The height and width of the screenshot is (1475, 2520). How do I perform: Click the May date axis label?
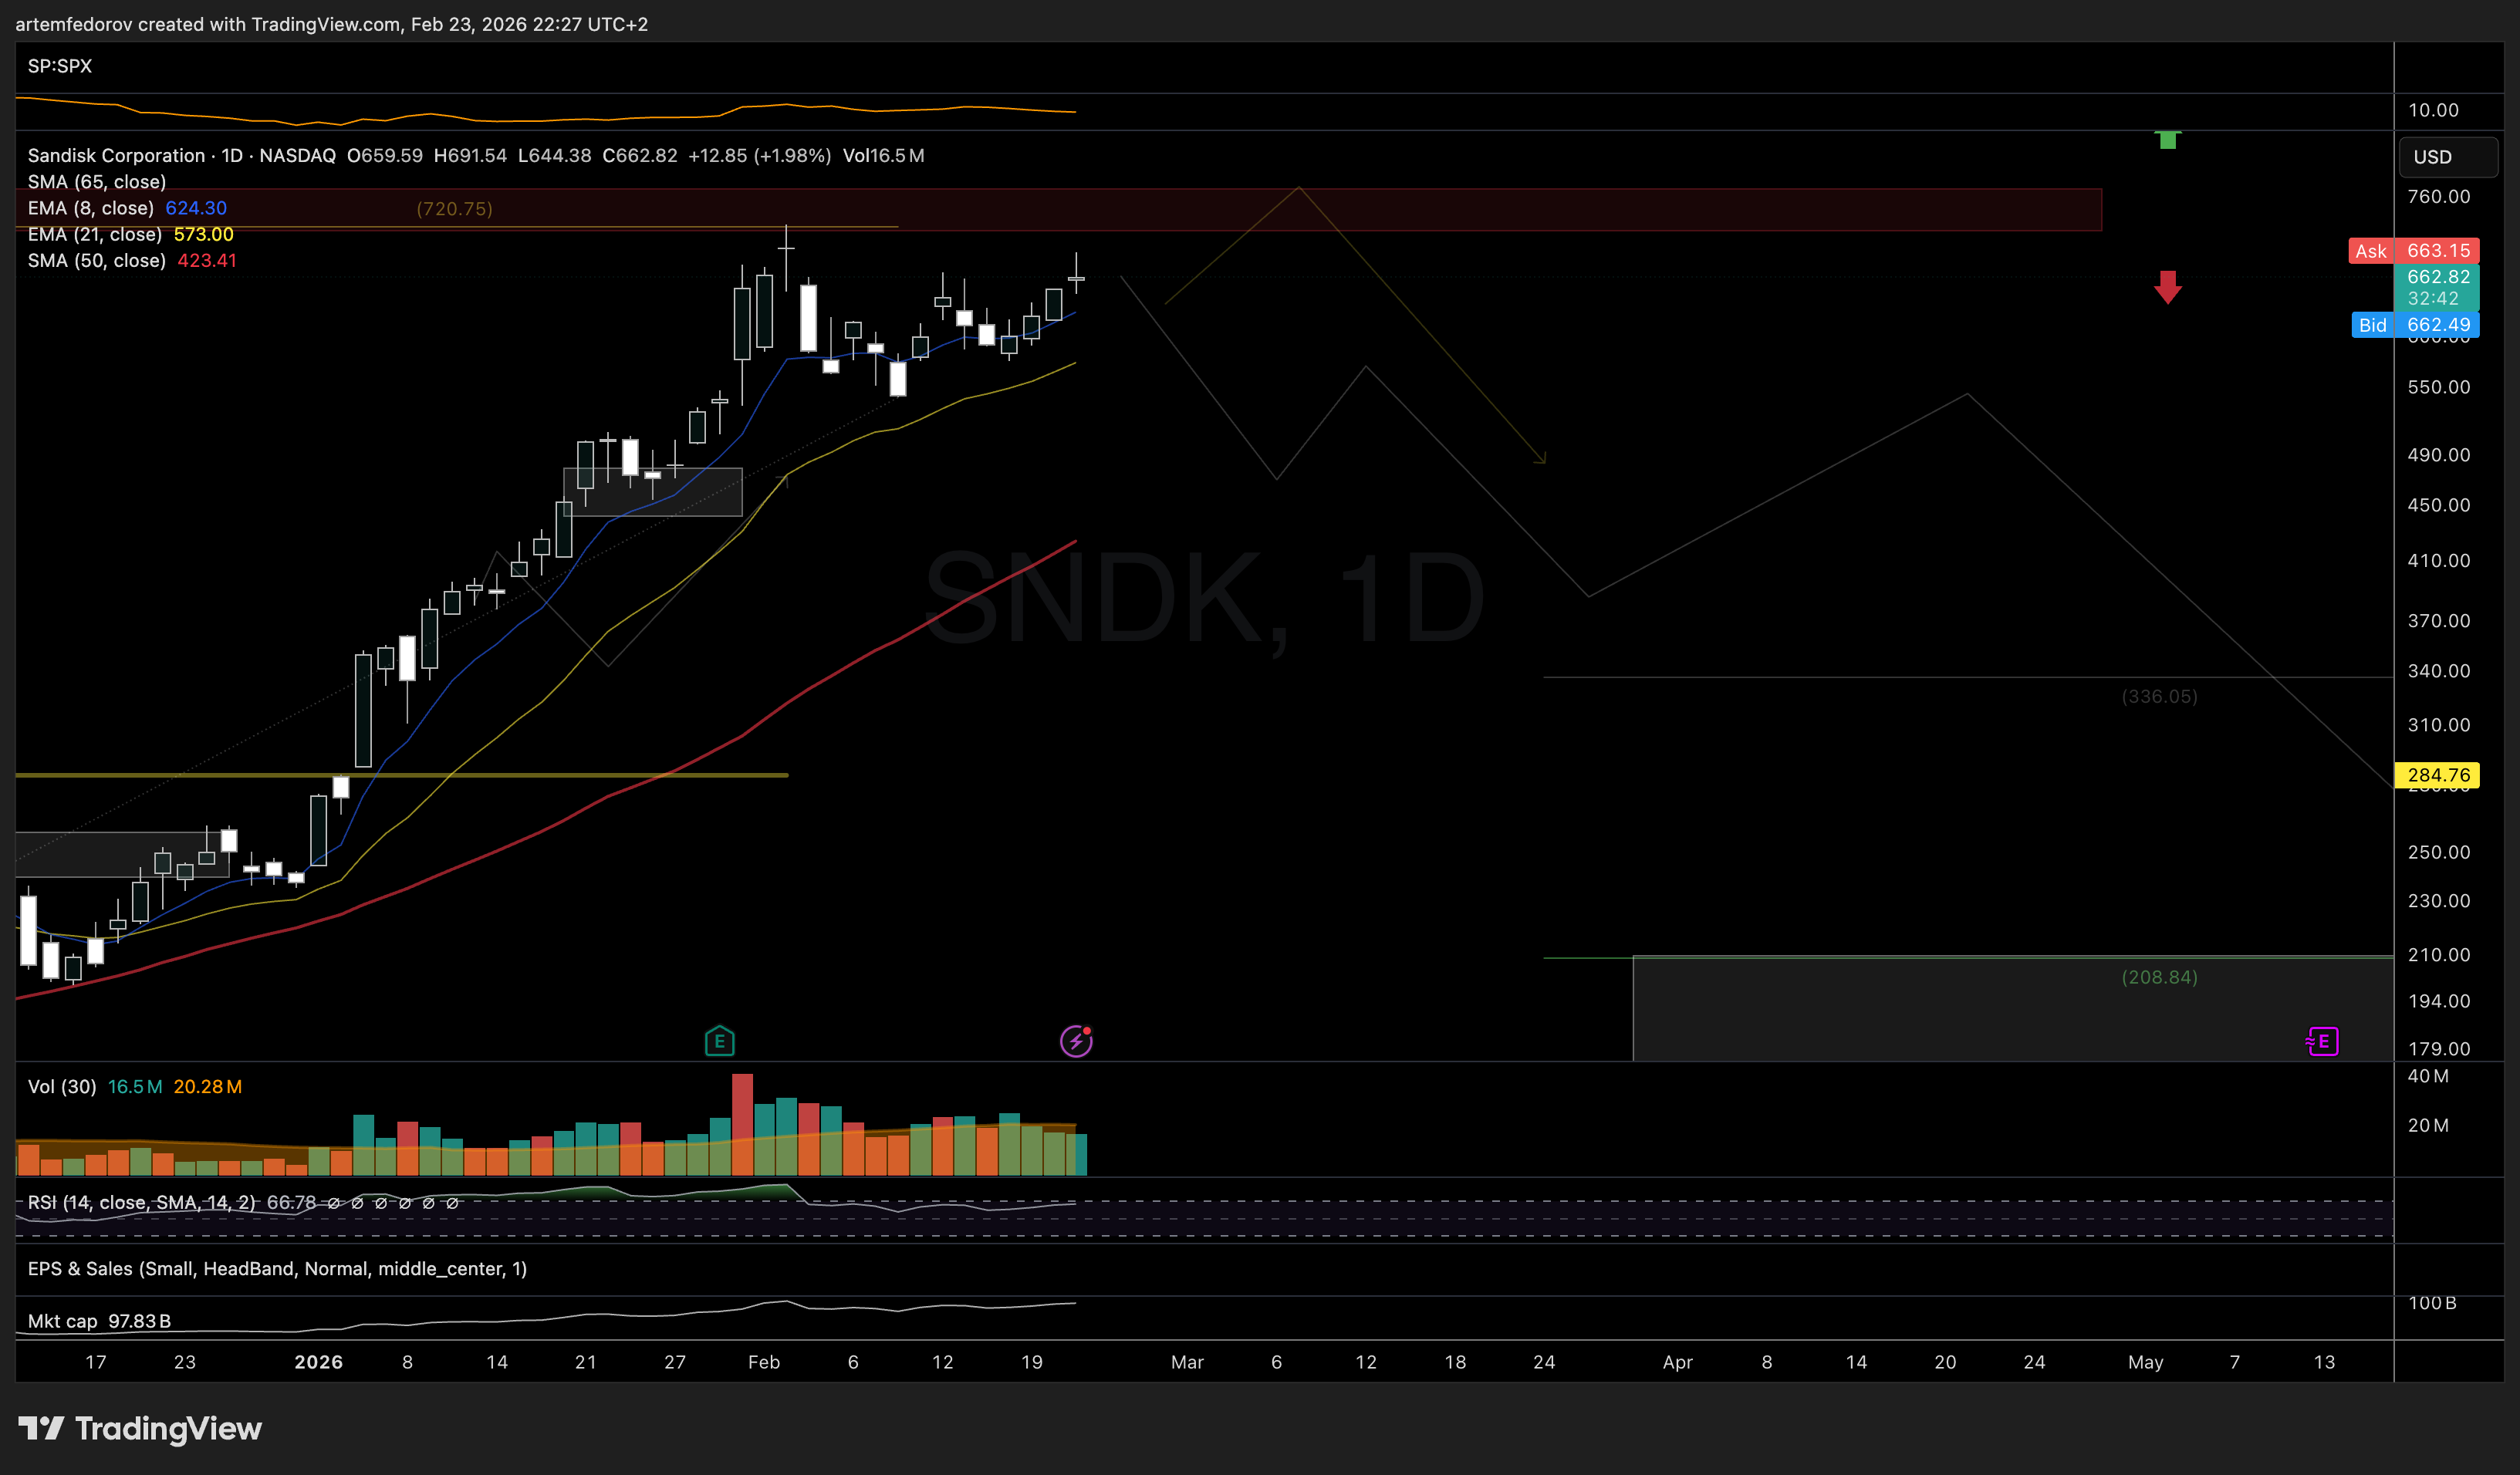point(2145,1362)
